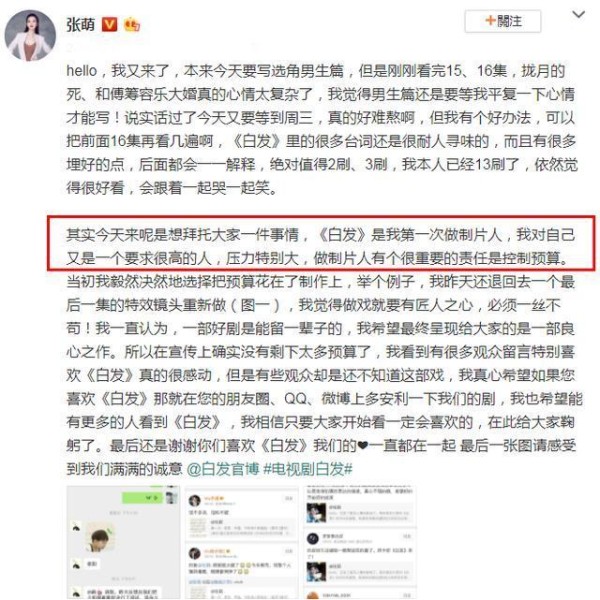Click the first paragraph starting with hello
600x600 pixels.
point(321,129)
